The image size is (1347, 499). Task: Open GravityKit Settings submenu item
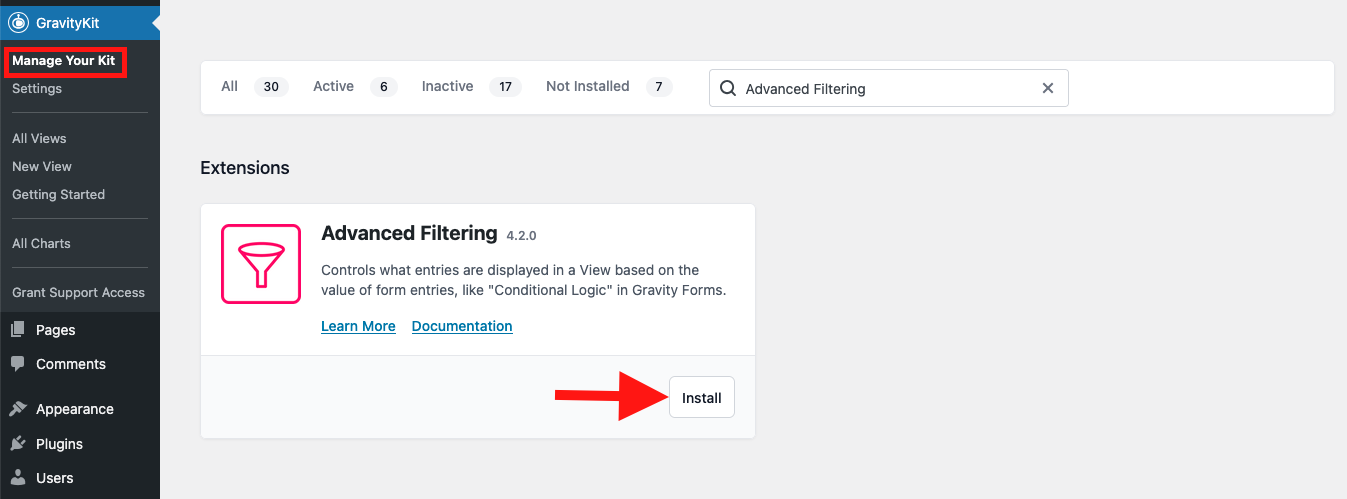37,89
